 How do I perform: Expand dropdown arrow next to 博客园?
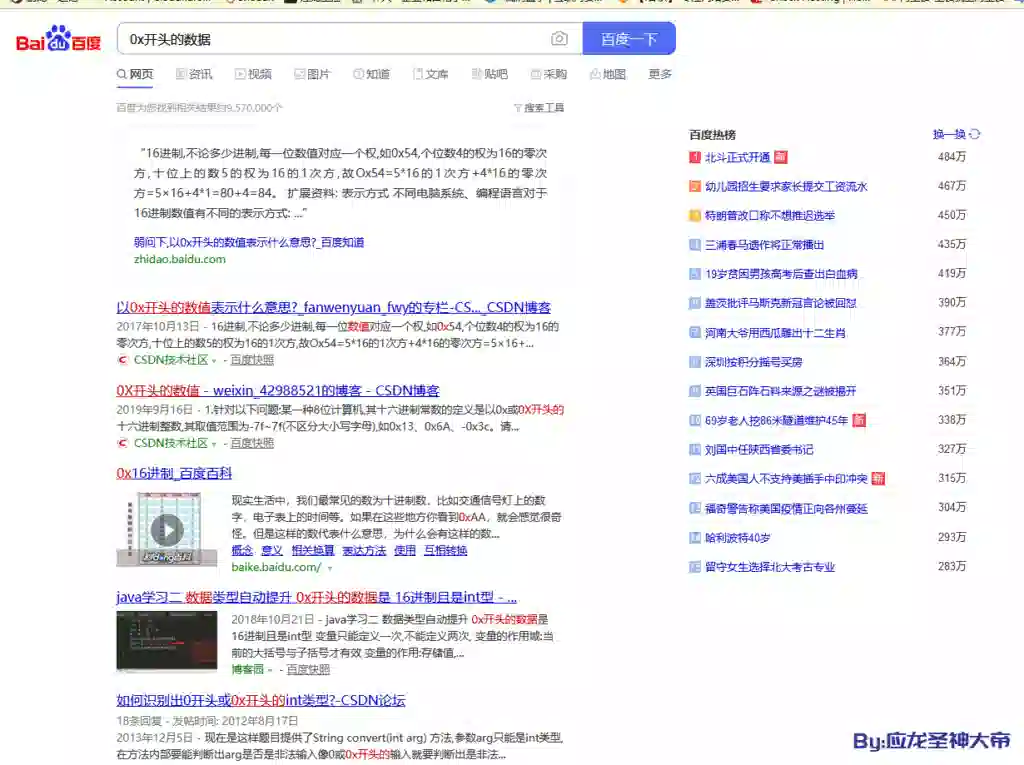(270, 670)
